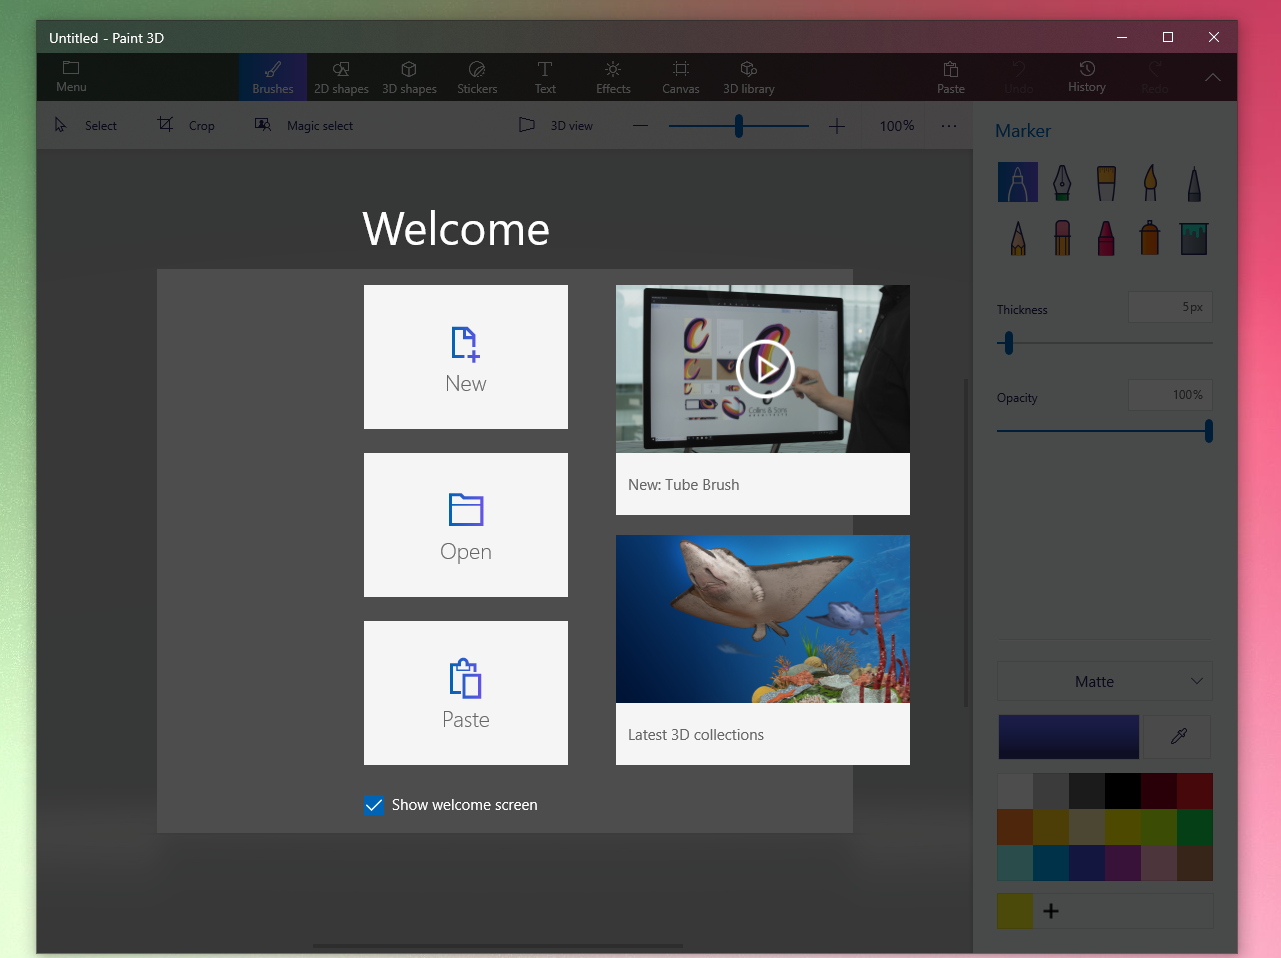Collapse the ribbon with the chevron arrow

[1212, 77]
